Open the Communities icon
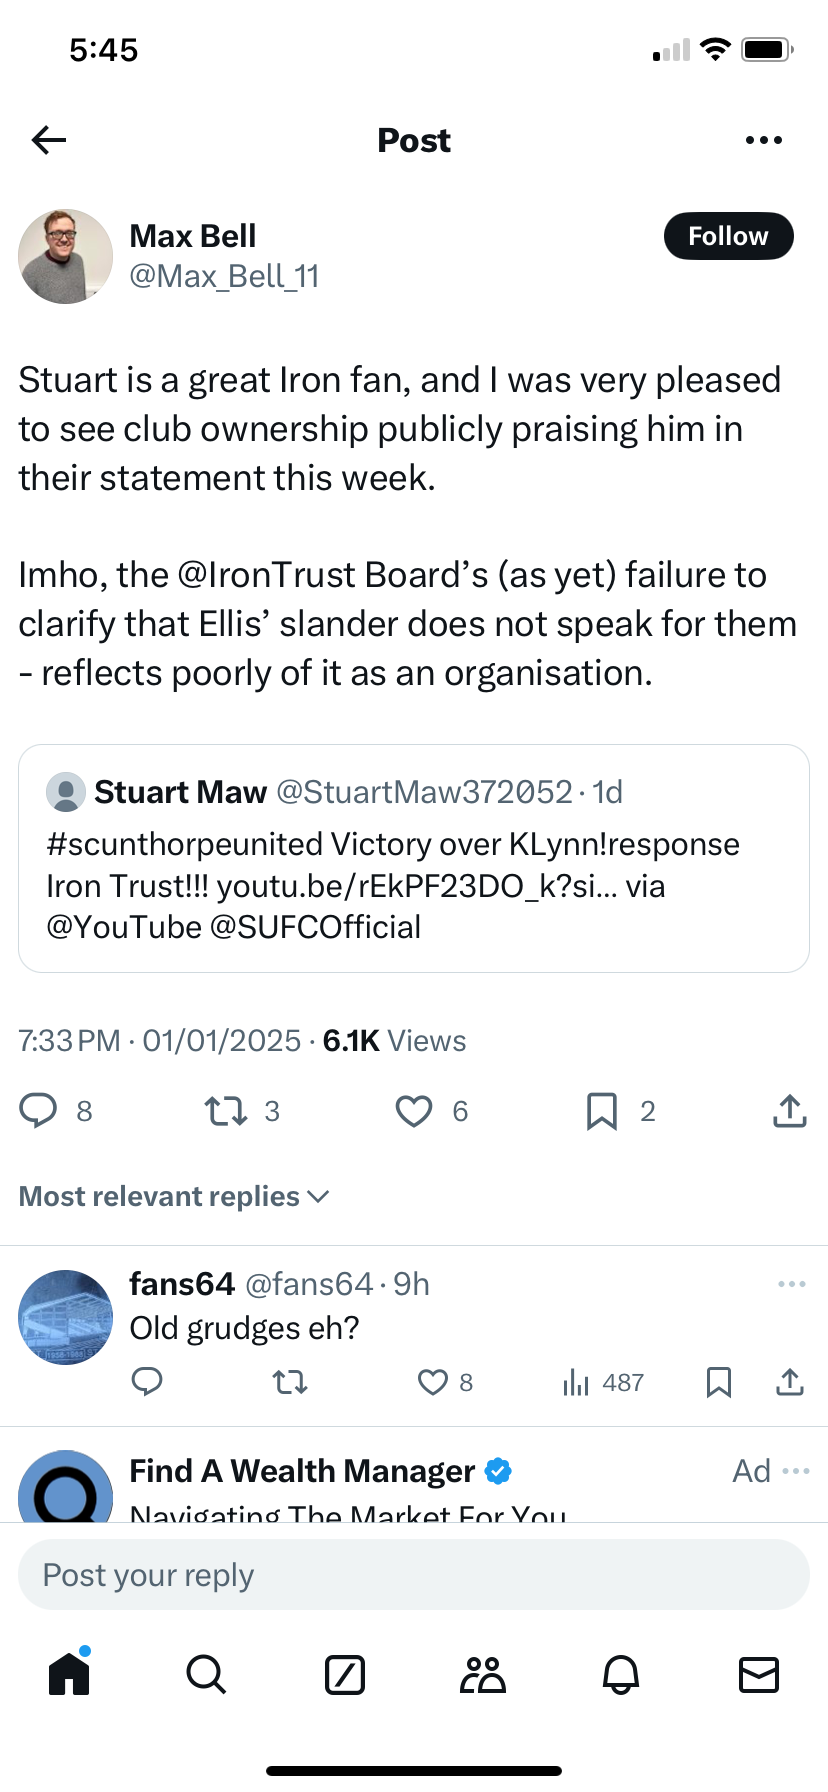Viewport: 828px width, 1792px height. coord(483,1674)
